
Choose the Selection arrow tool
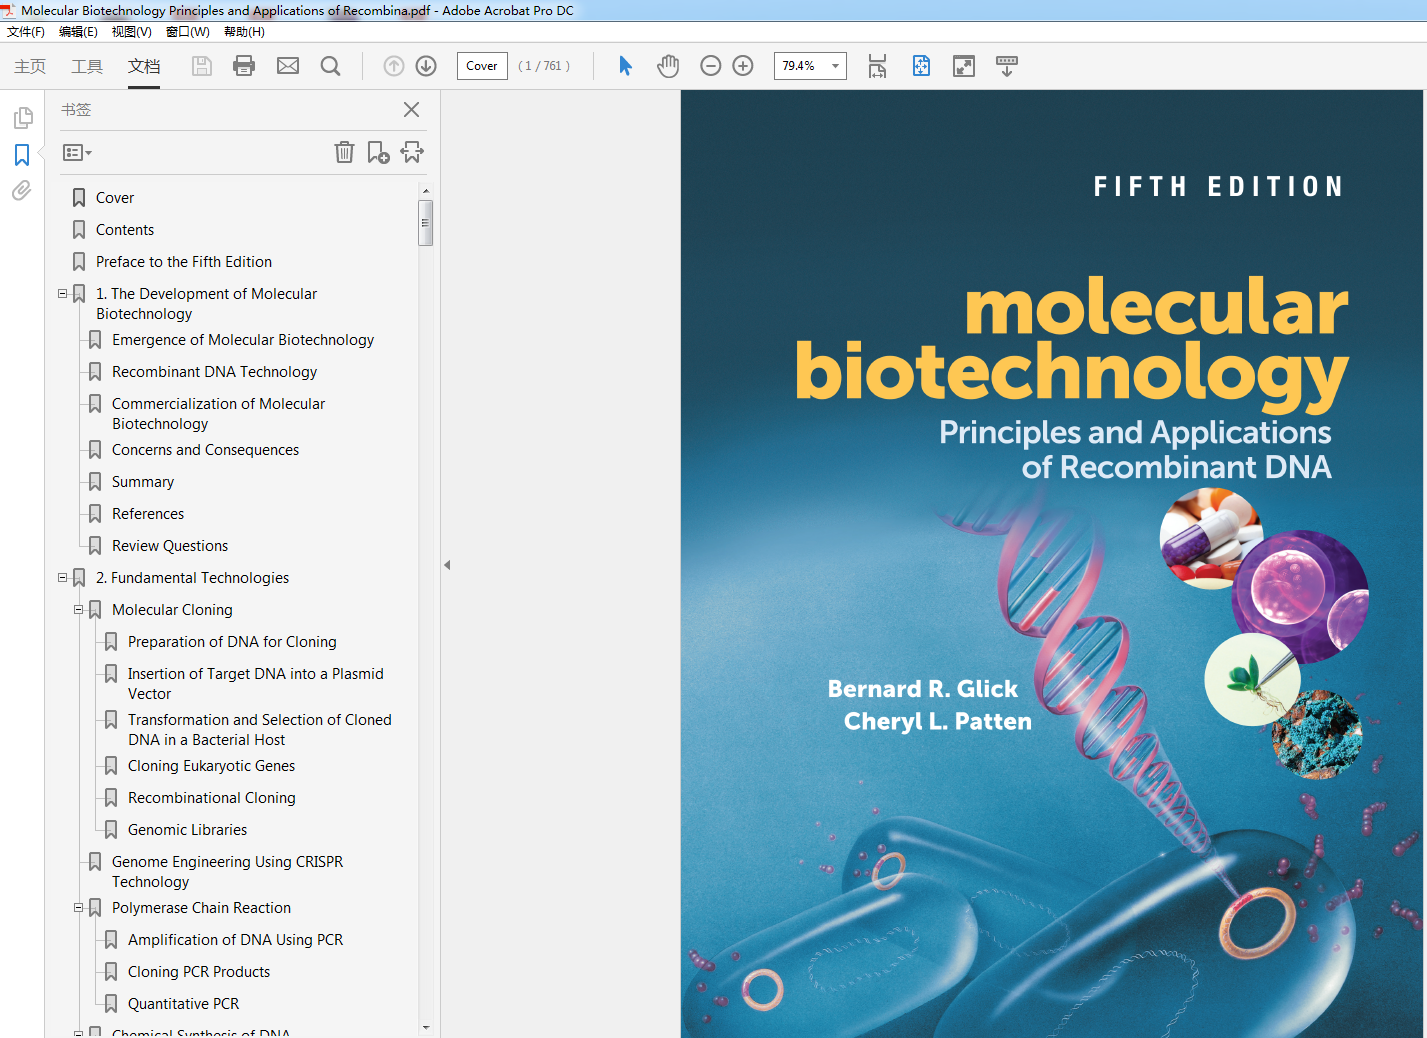click(x=625, y=66)
